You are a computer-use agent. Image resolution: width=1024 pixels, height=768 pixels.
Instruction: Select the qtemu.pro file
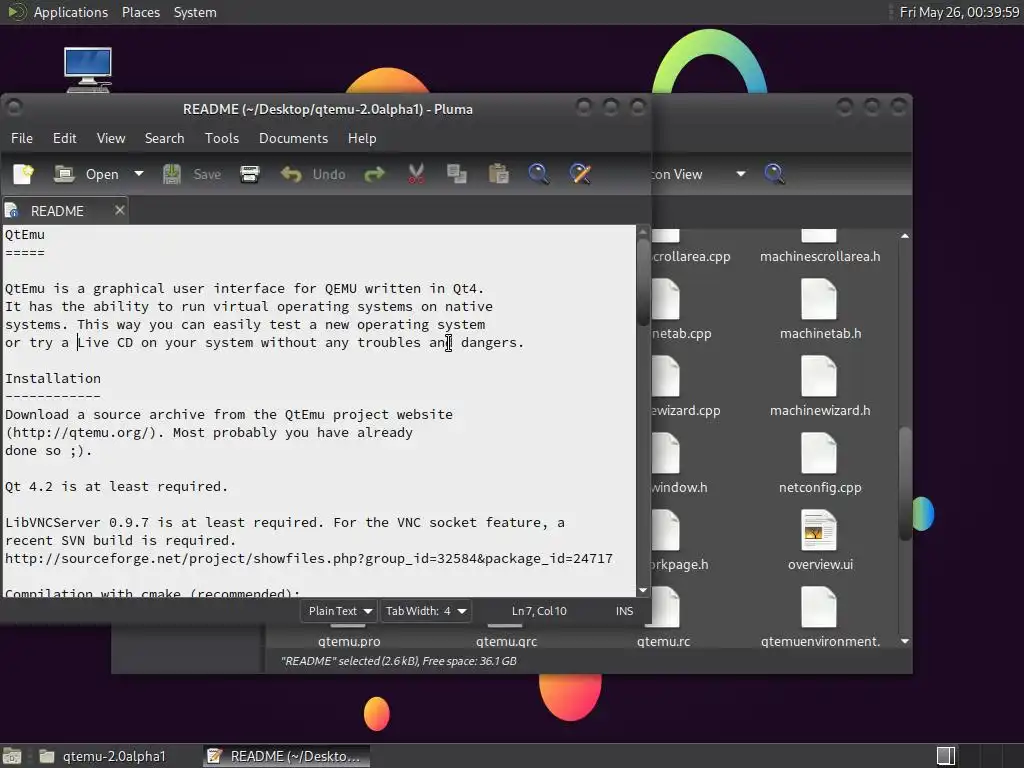point(349,641)
